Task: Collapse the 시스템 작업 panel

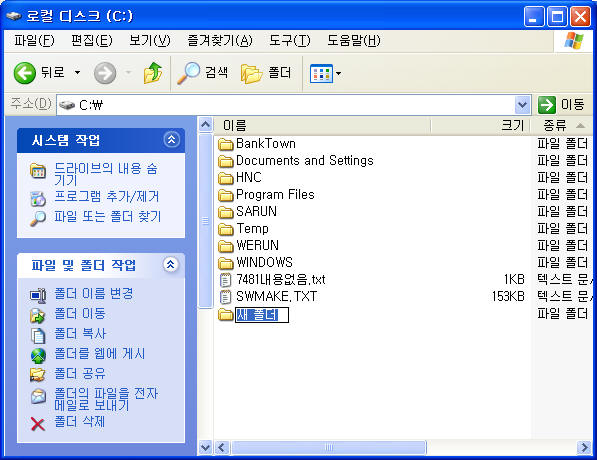Action: click(x=171, y=139)
